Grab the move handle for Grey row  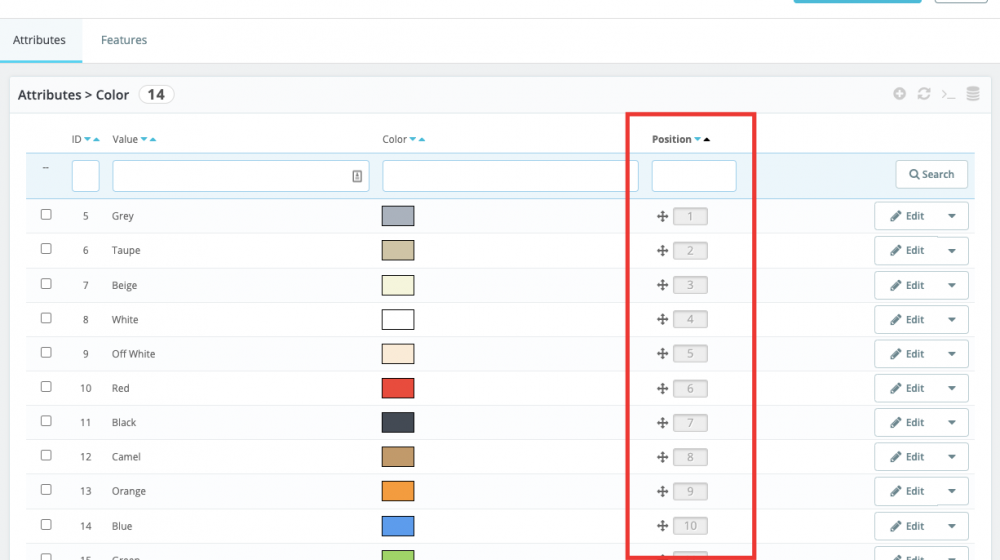(662, 216)
